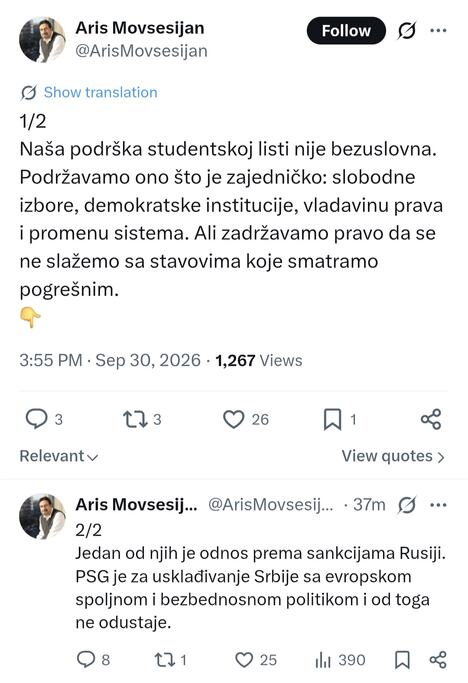The image size is (468, 683).
Task: Click the Follow button
Action: pos(346,30)
